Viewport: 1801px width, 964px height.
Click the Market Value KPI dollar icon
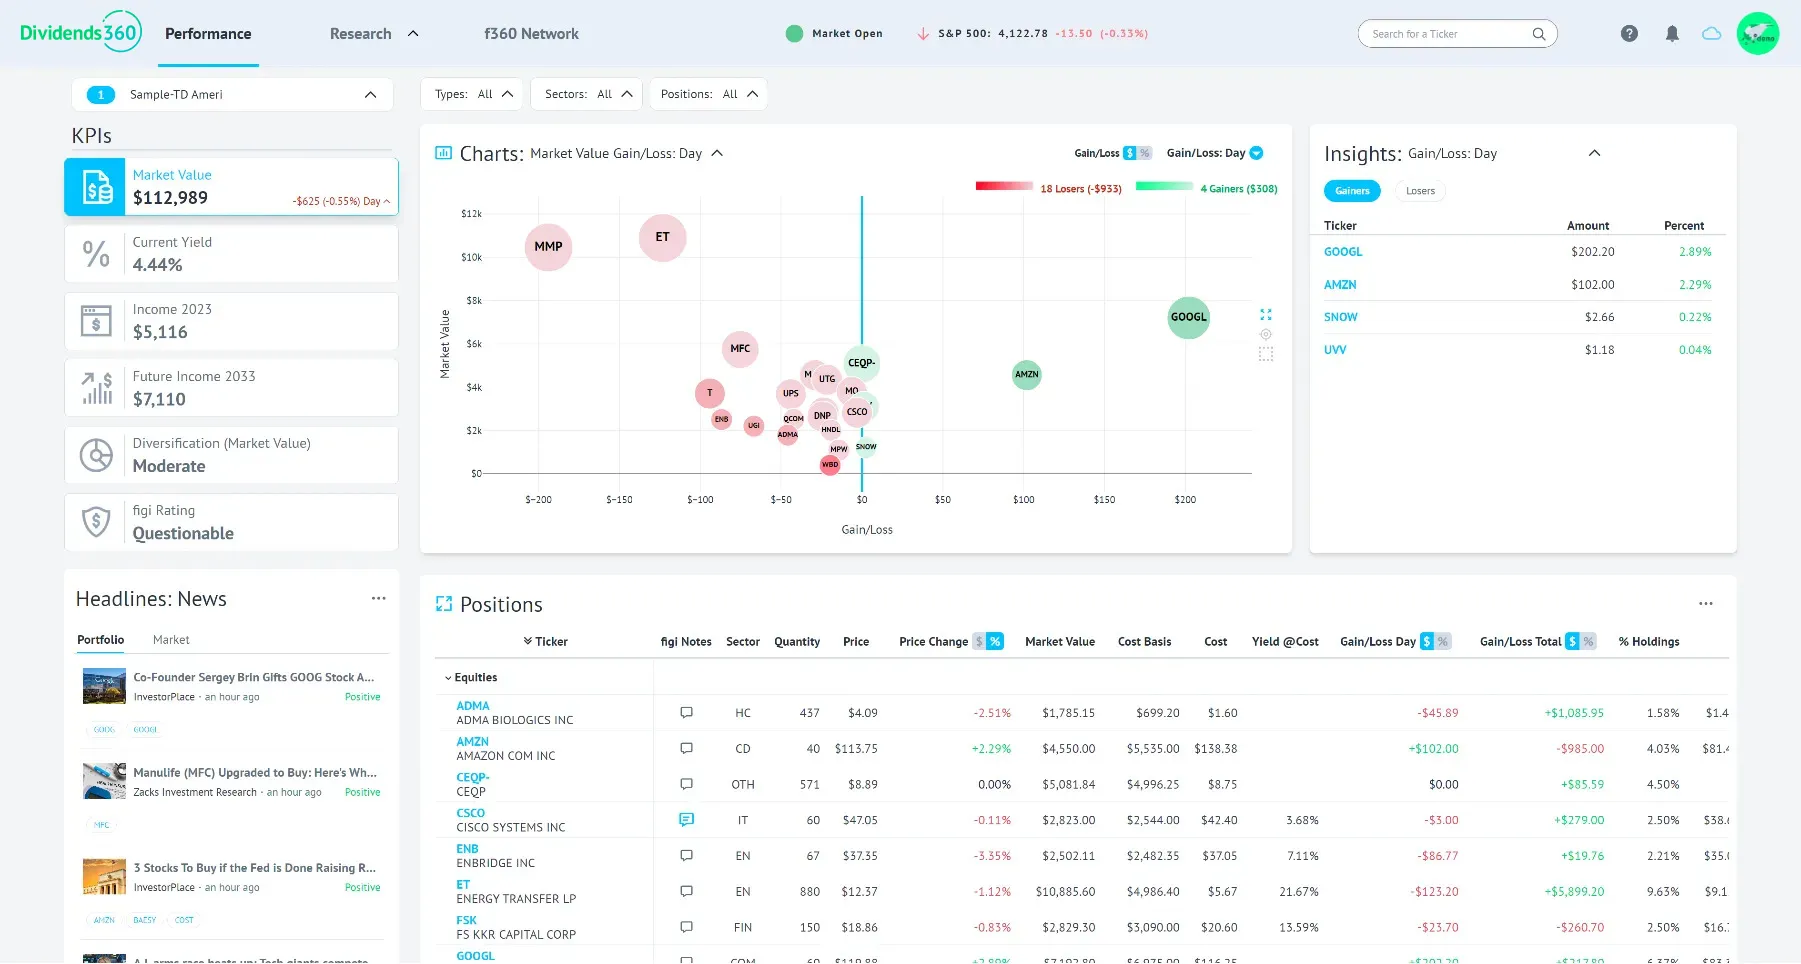pos(96,187)
